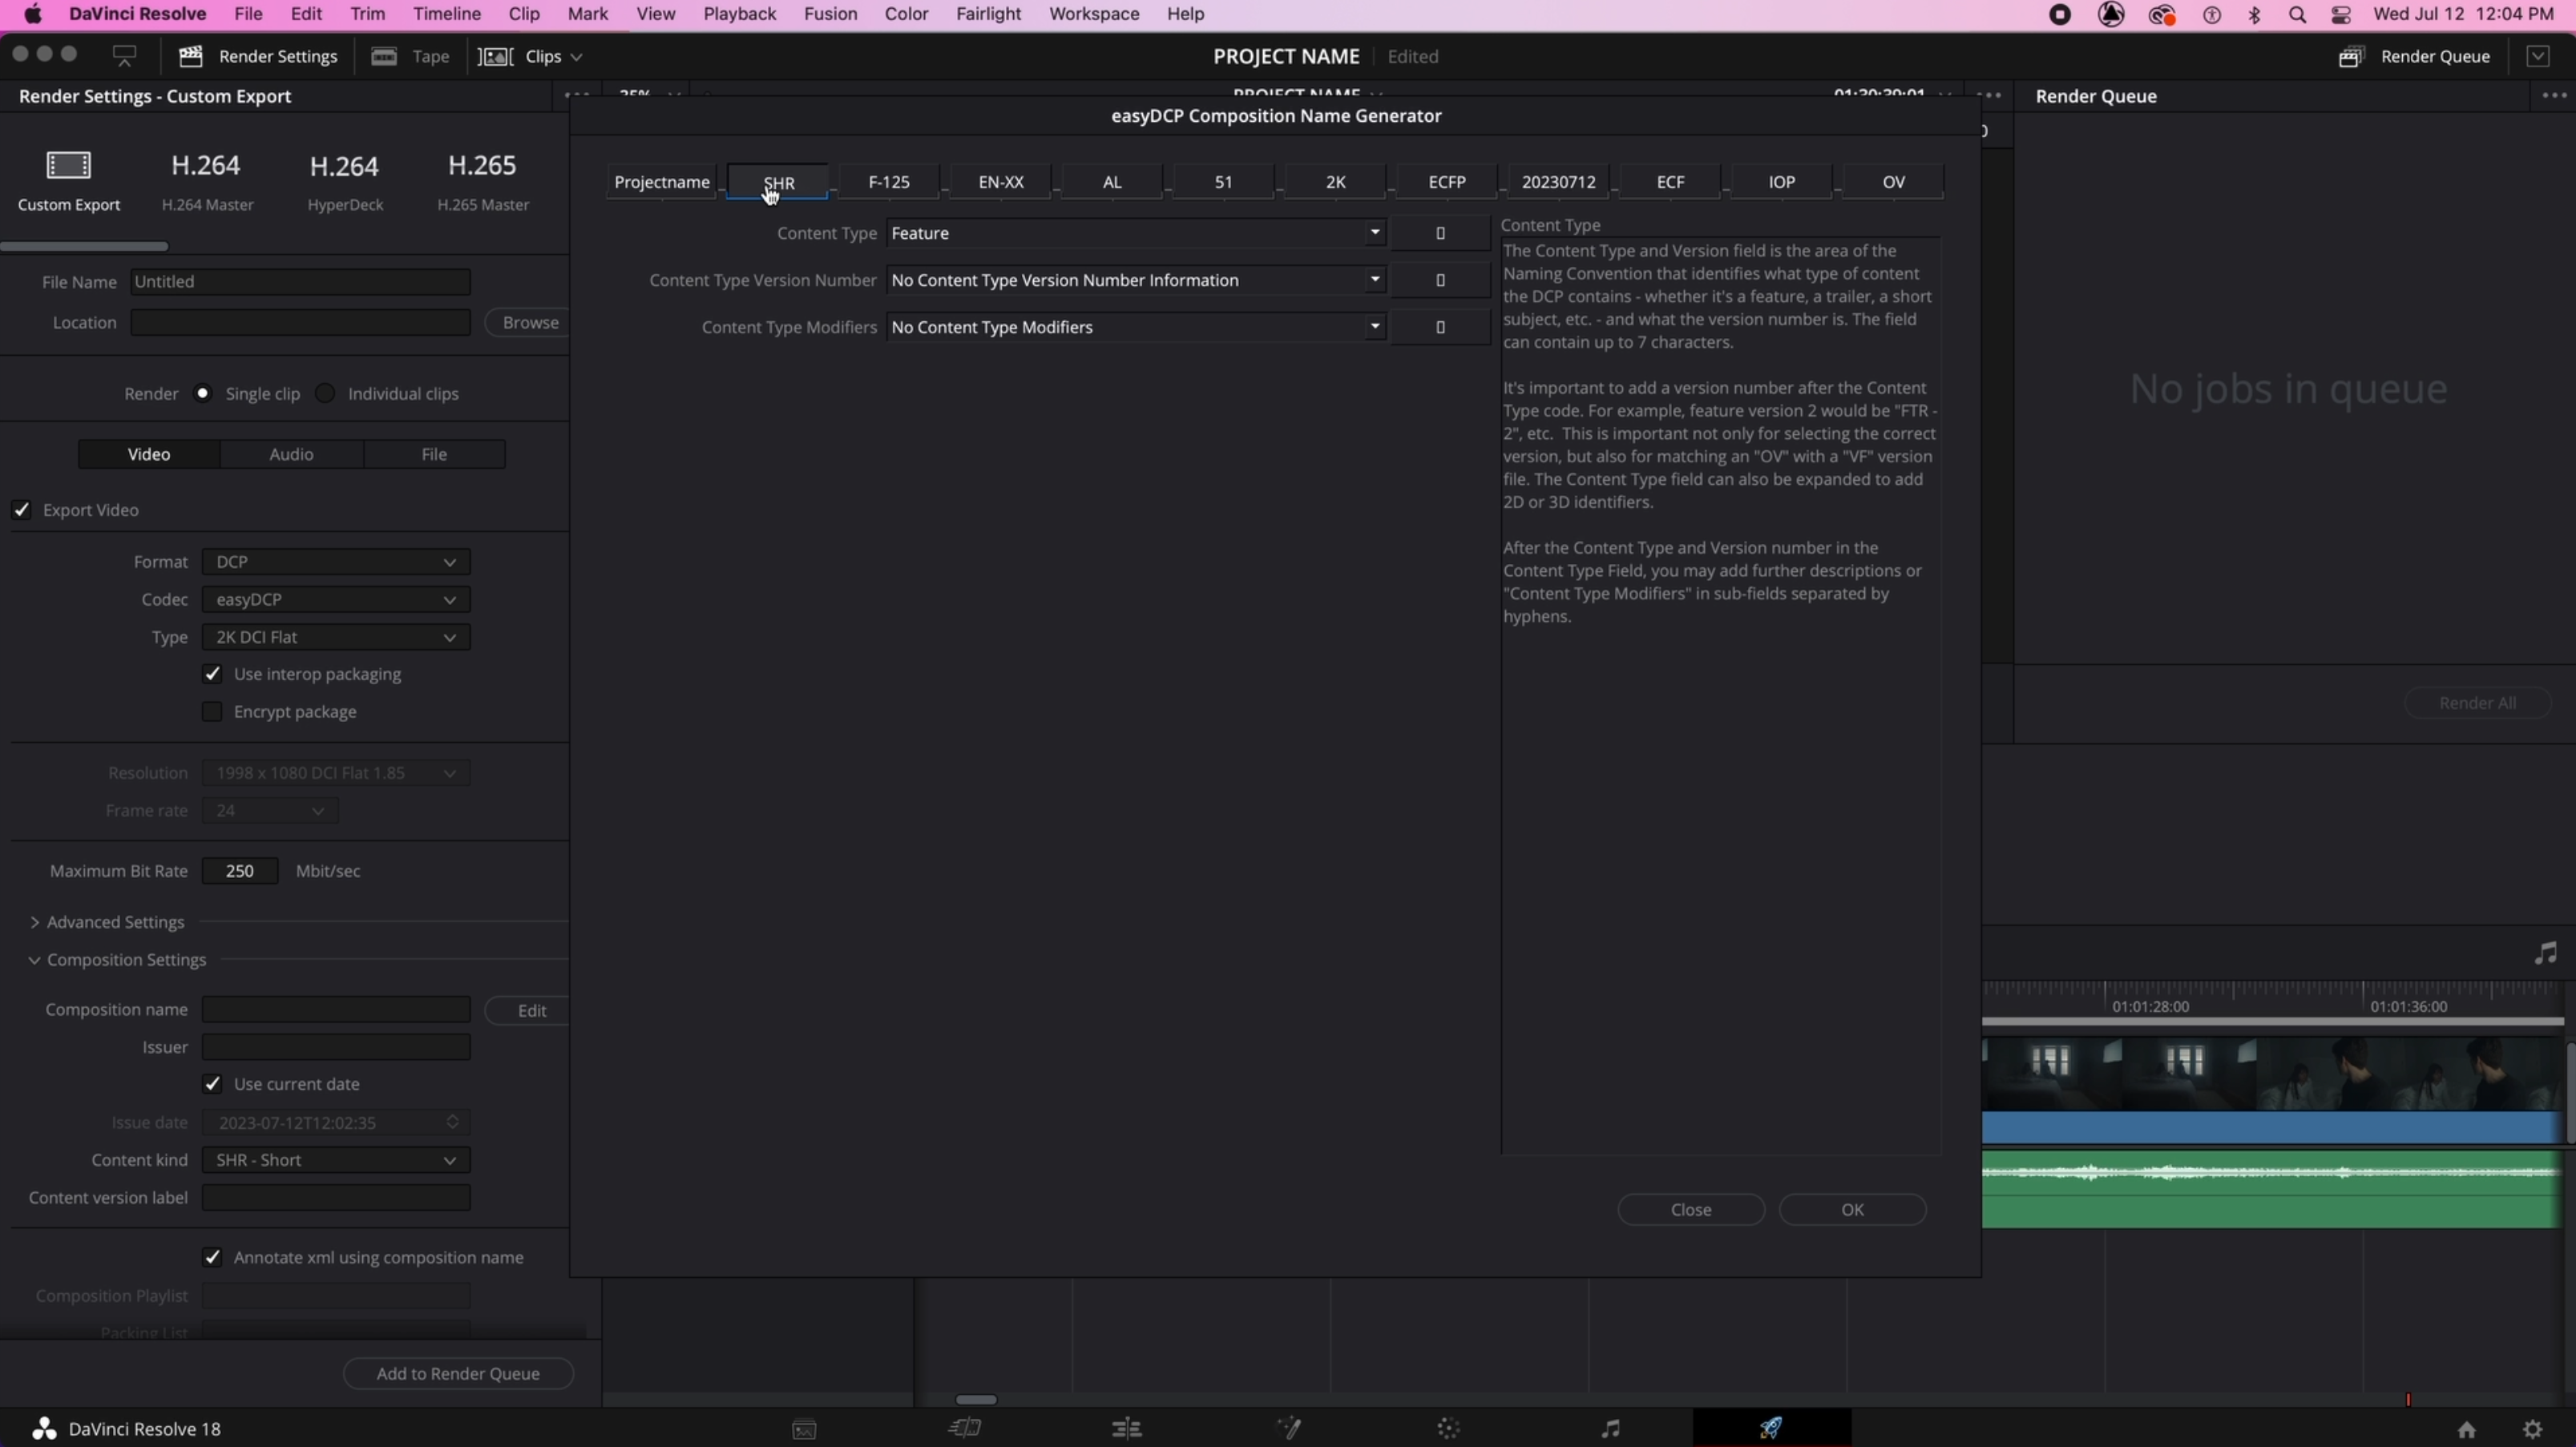
Task: Click the audio note icon above timeline
Action: click(2545, 953)
